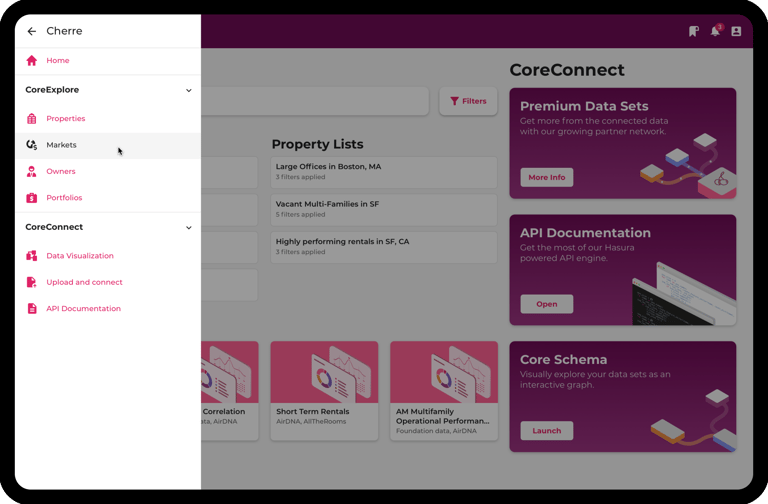Launch the Core Schema graph
Viewport: 768px width, 504px height.
coord(546,431)
